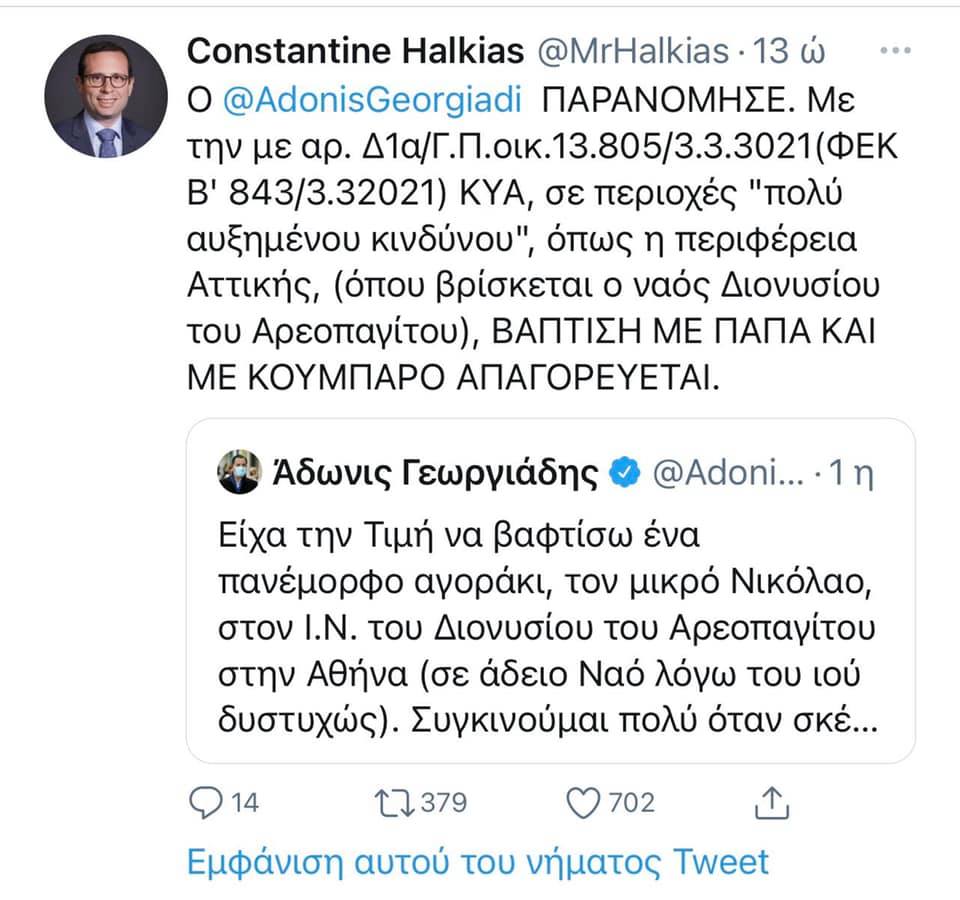960x900 pixels.
Task: Click the @AdonisGeorgiadi mention link
Action: 372,100
